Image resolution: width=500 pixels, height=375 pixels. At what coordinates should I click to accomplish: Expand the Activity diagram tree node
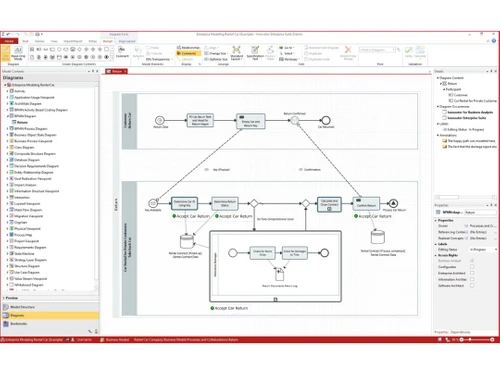click(8, 91)
